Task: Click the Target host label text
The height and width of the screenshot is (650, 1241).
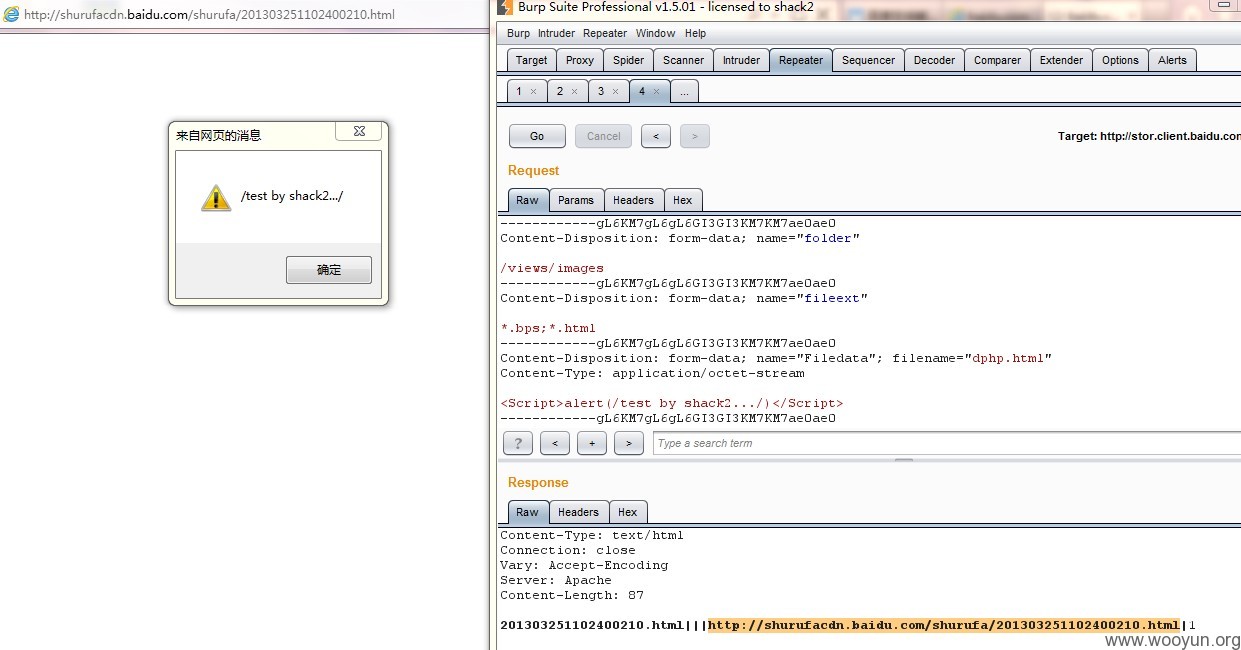Action: coord(1148,136)
